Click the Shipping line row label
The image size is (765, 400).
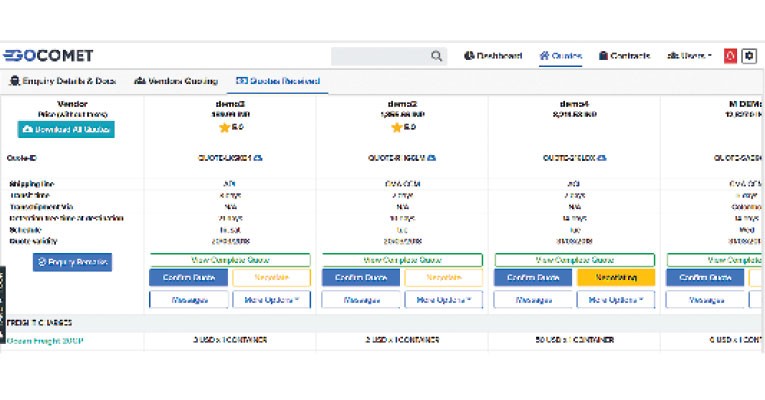point(32,184)
